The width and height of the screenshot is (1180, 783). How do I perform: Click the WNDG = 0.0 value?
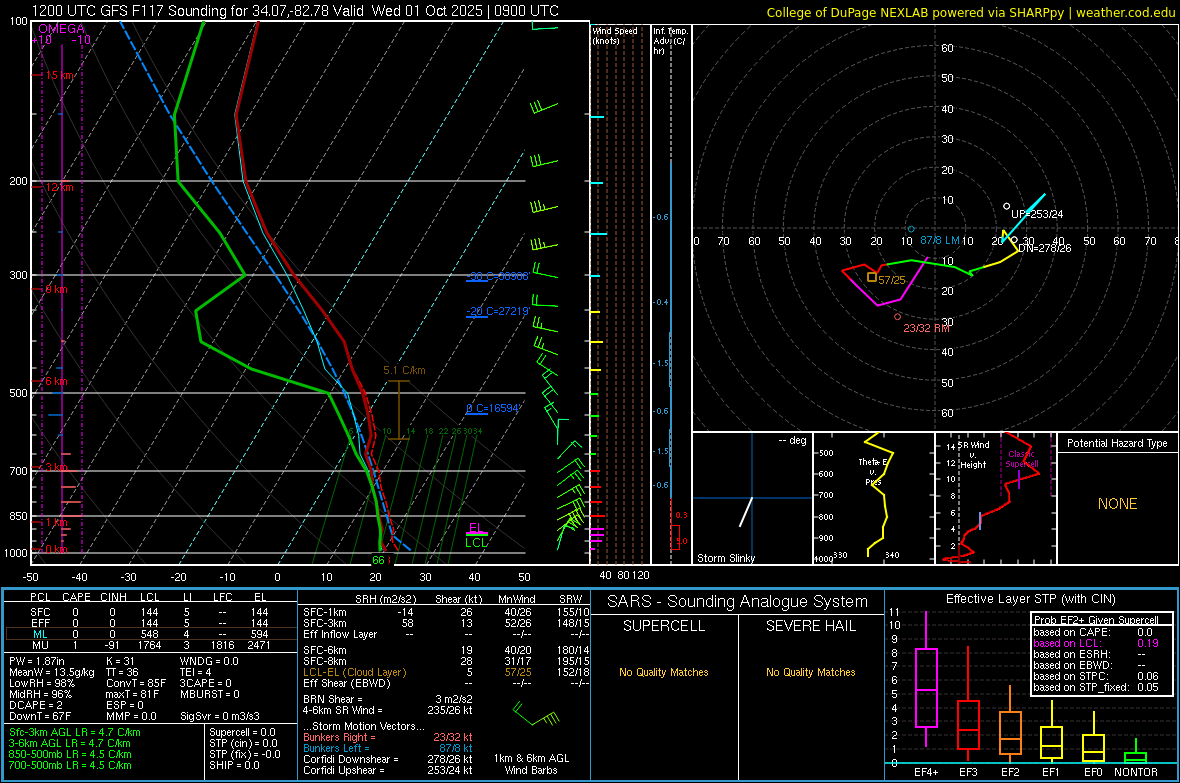click(x=209, y=661)
